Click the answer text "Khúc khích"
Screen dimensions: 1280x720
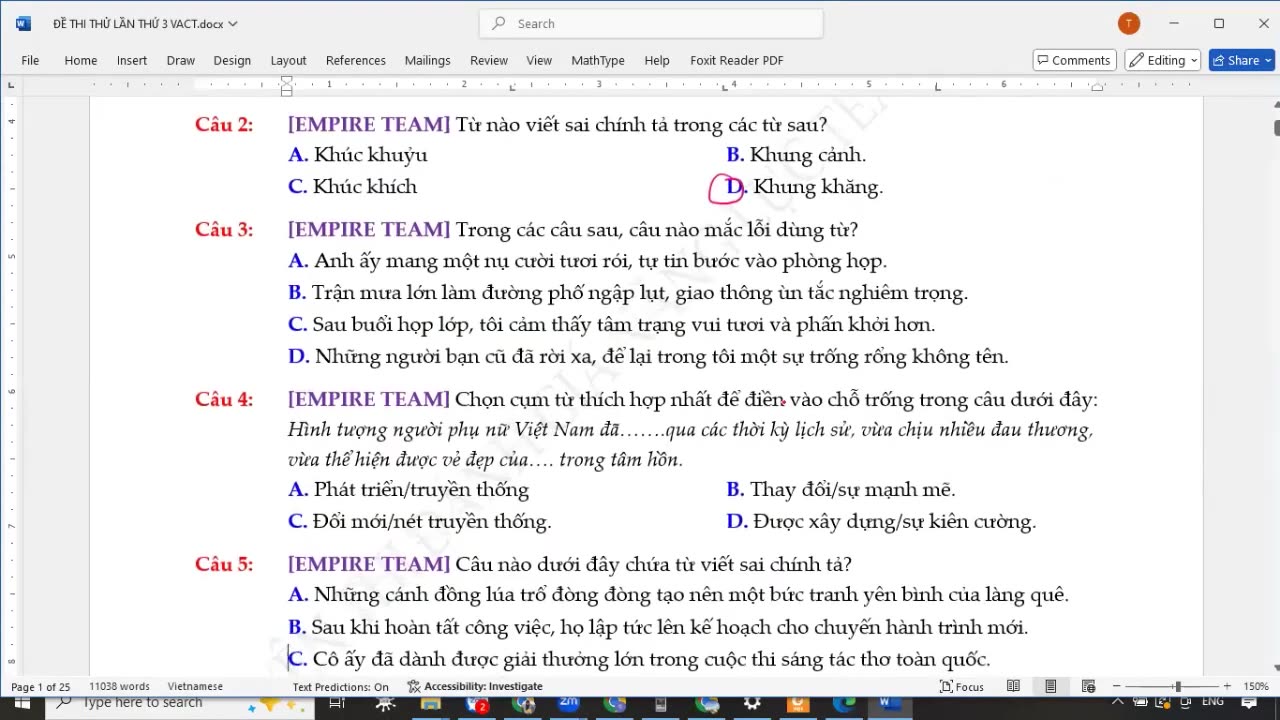click(365, 187)
